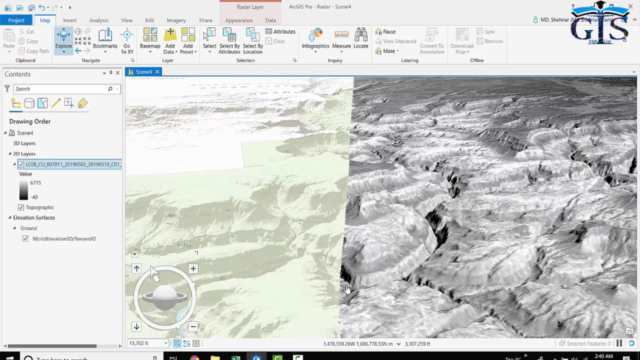Click the Locate binoculars tool
The image size is (640, 360).
[x=361, y=39]
